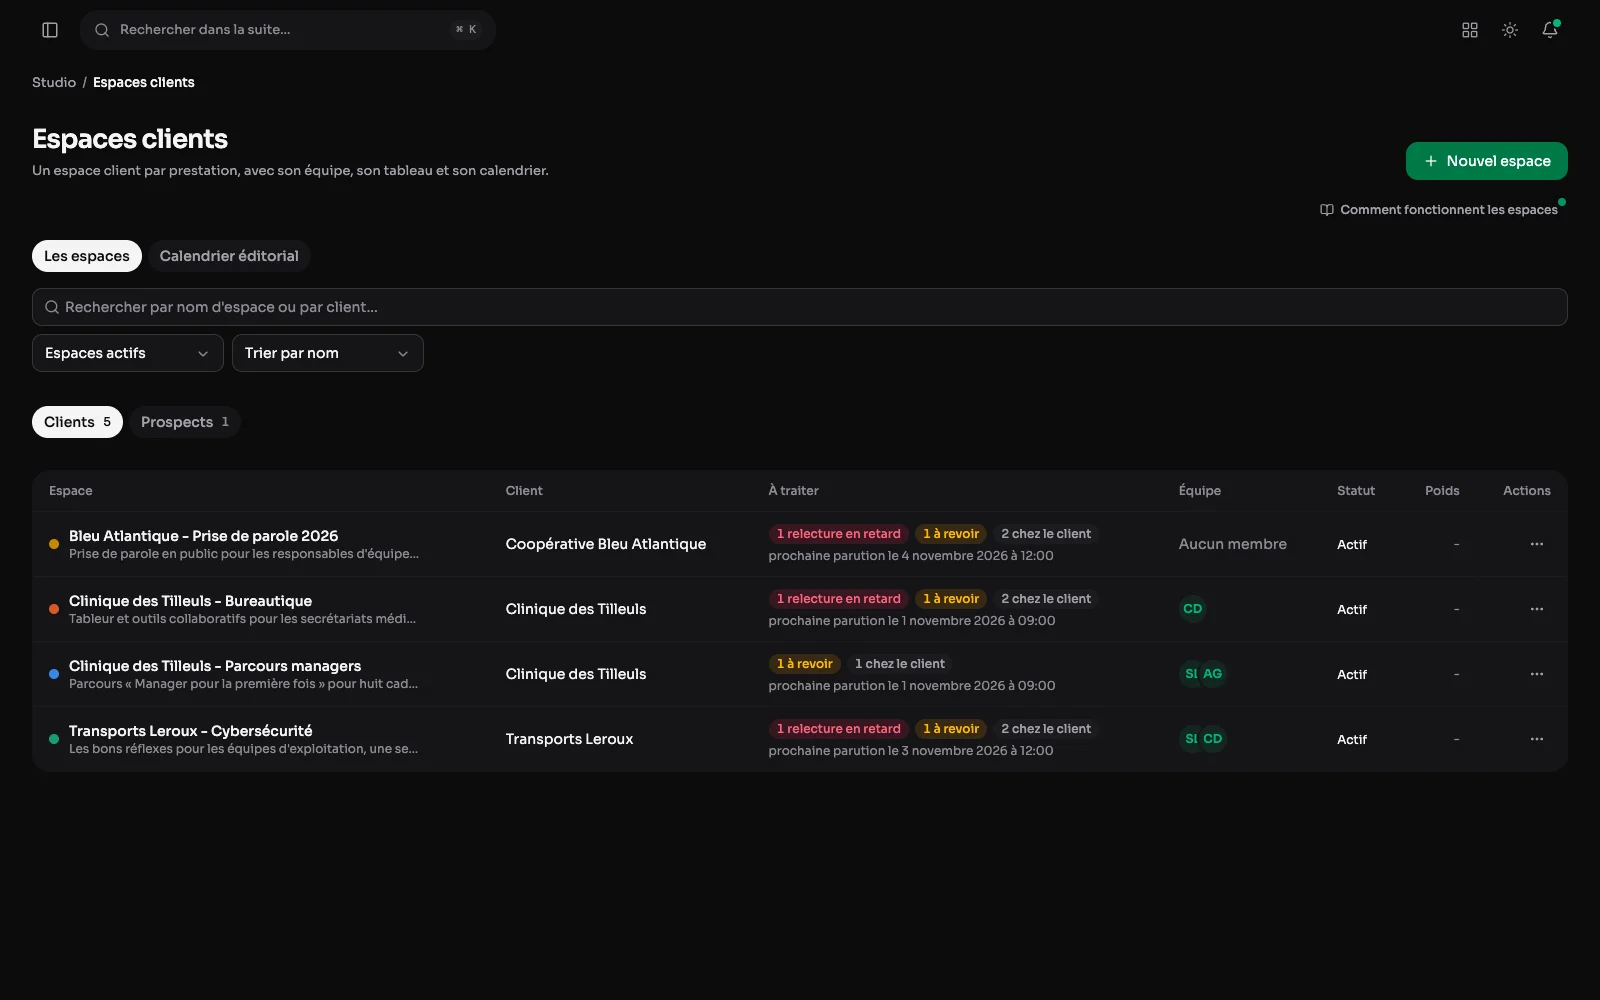Viewport: 1600px width, 1000px height.
Task: Click '1 chez le client' badge in Parcours managers row
Action: tap(899, 664)
